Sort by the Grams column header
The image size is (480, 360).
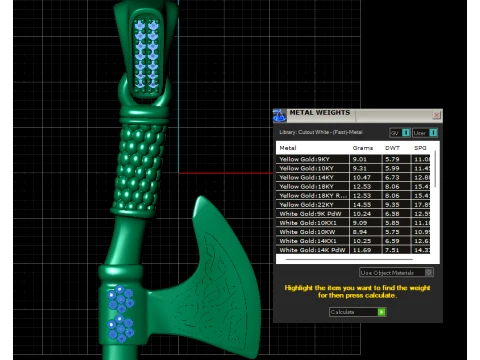click(363, 148)
